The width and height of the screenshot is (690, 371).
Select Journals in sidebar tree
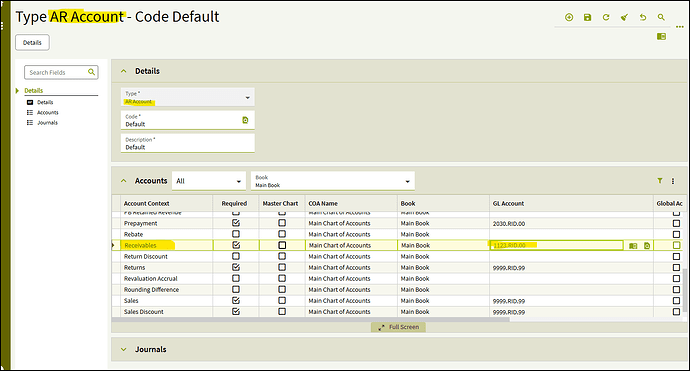tap(47, 123)
